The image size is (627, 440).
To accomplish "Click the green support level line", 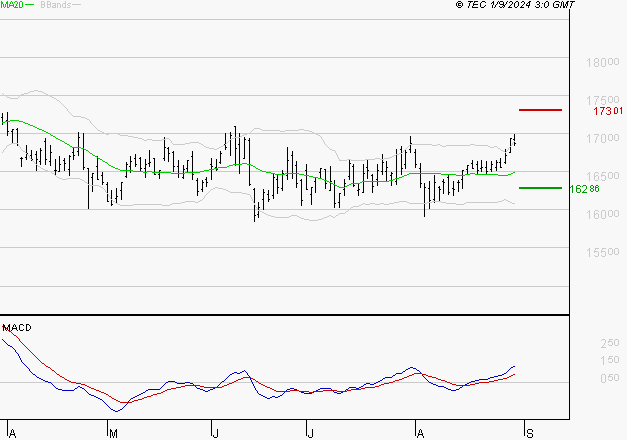I will [540, 188].
